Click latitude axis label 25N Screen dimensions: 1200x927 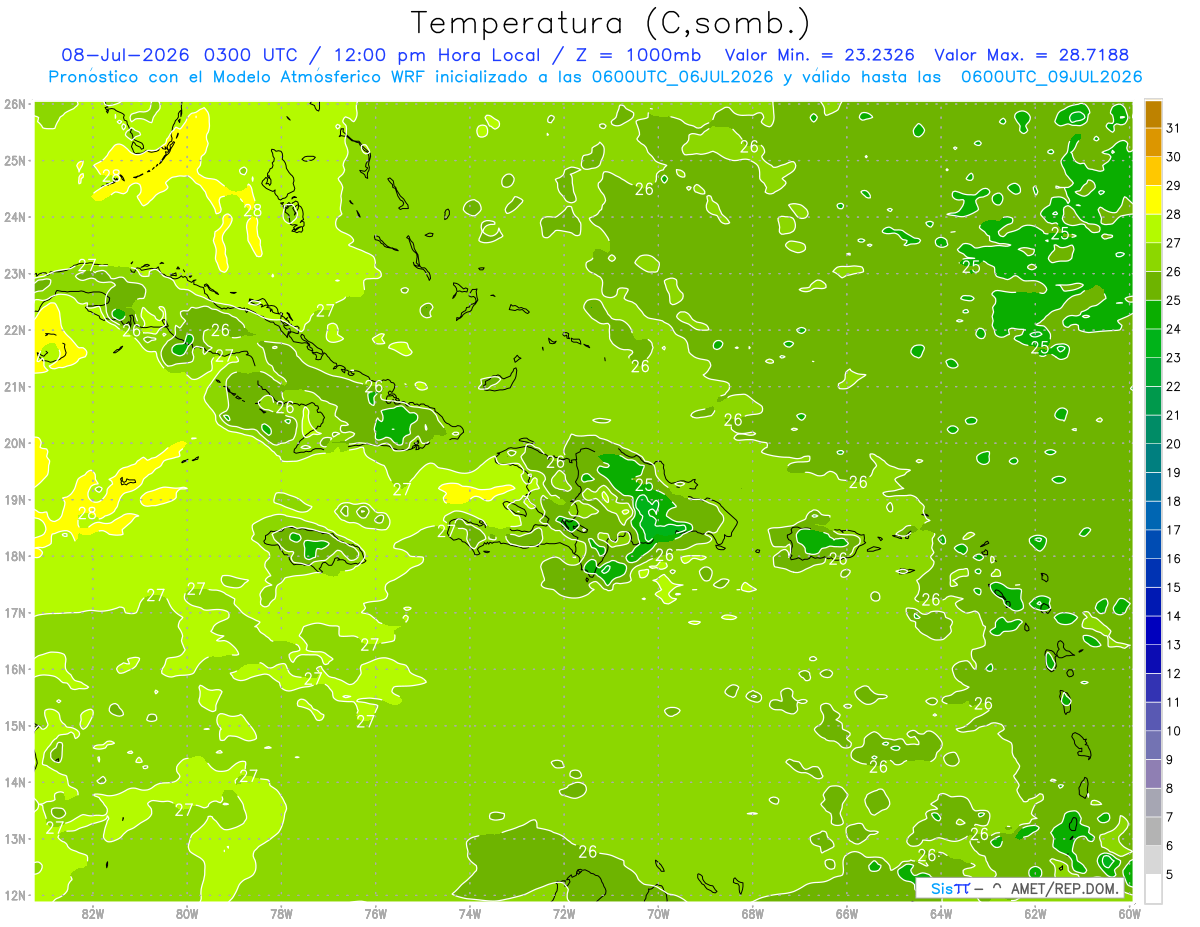click(15, 160)
